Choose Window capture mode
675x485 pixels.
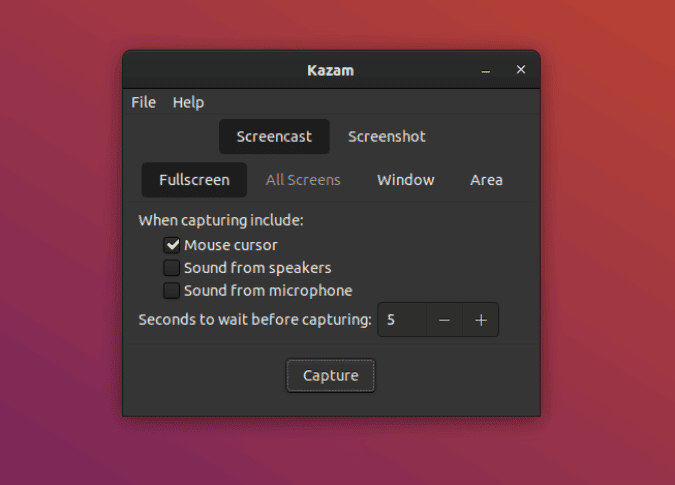point(406,180)
